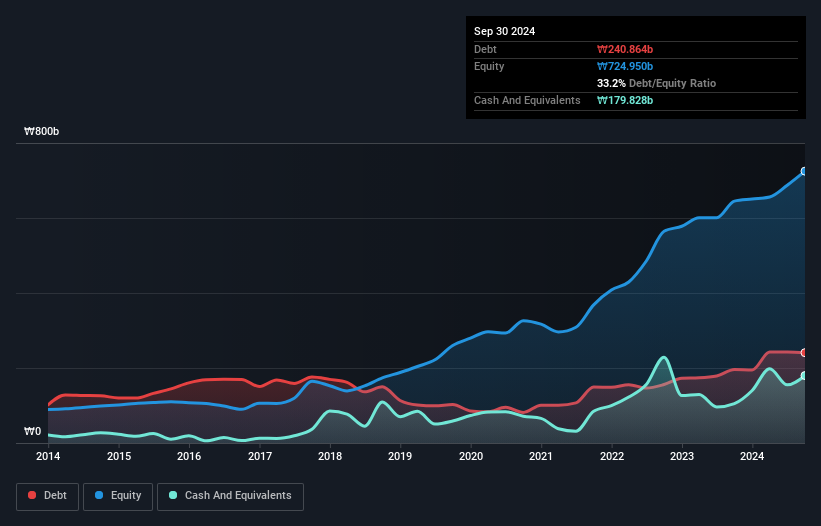821x526 pixels.
Task: Click the 2022 x-axis label
Action: point(612,456)
